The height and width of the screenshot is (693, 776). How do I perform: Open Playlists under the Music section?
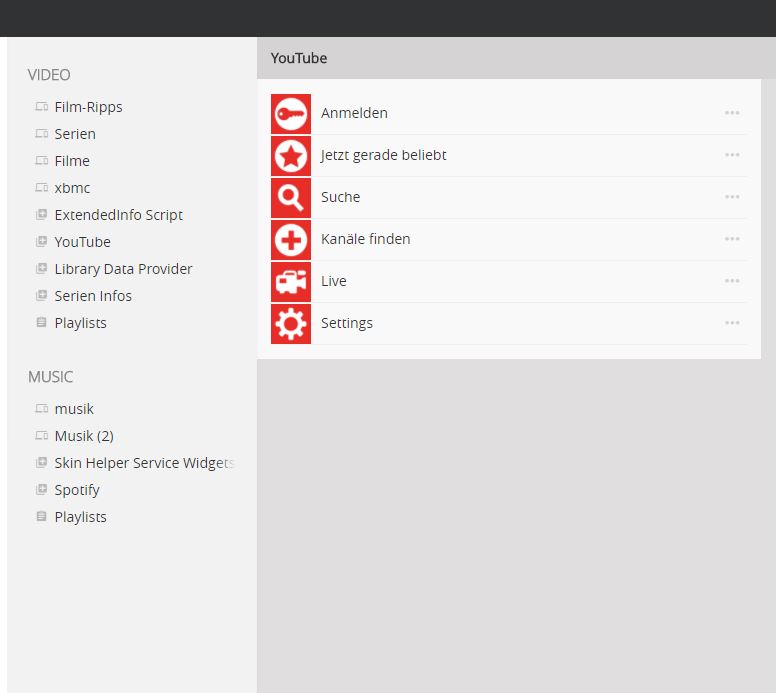point(81,517)
